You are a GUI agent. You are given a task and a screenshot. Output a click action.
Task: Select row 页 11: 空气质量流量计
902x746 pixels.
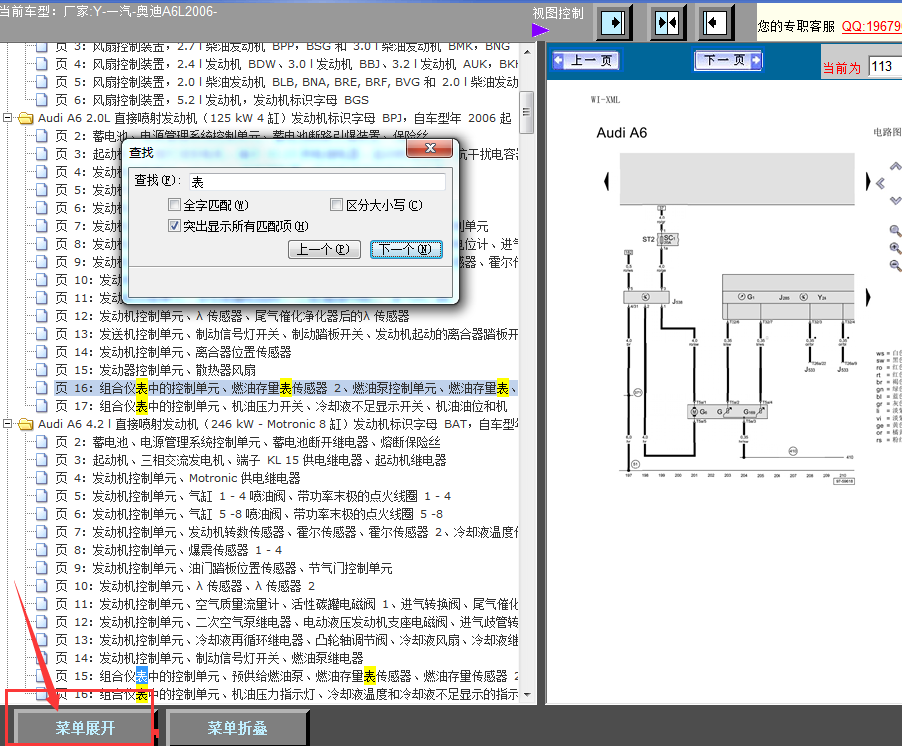(286, 604)
